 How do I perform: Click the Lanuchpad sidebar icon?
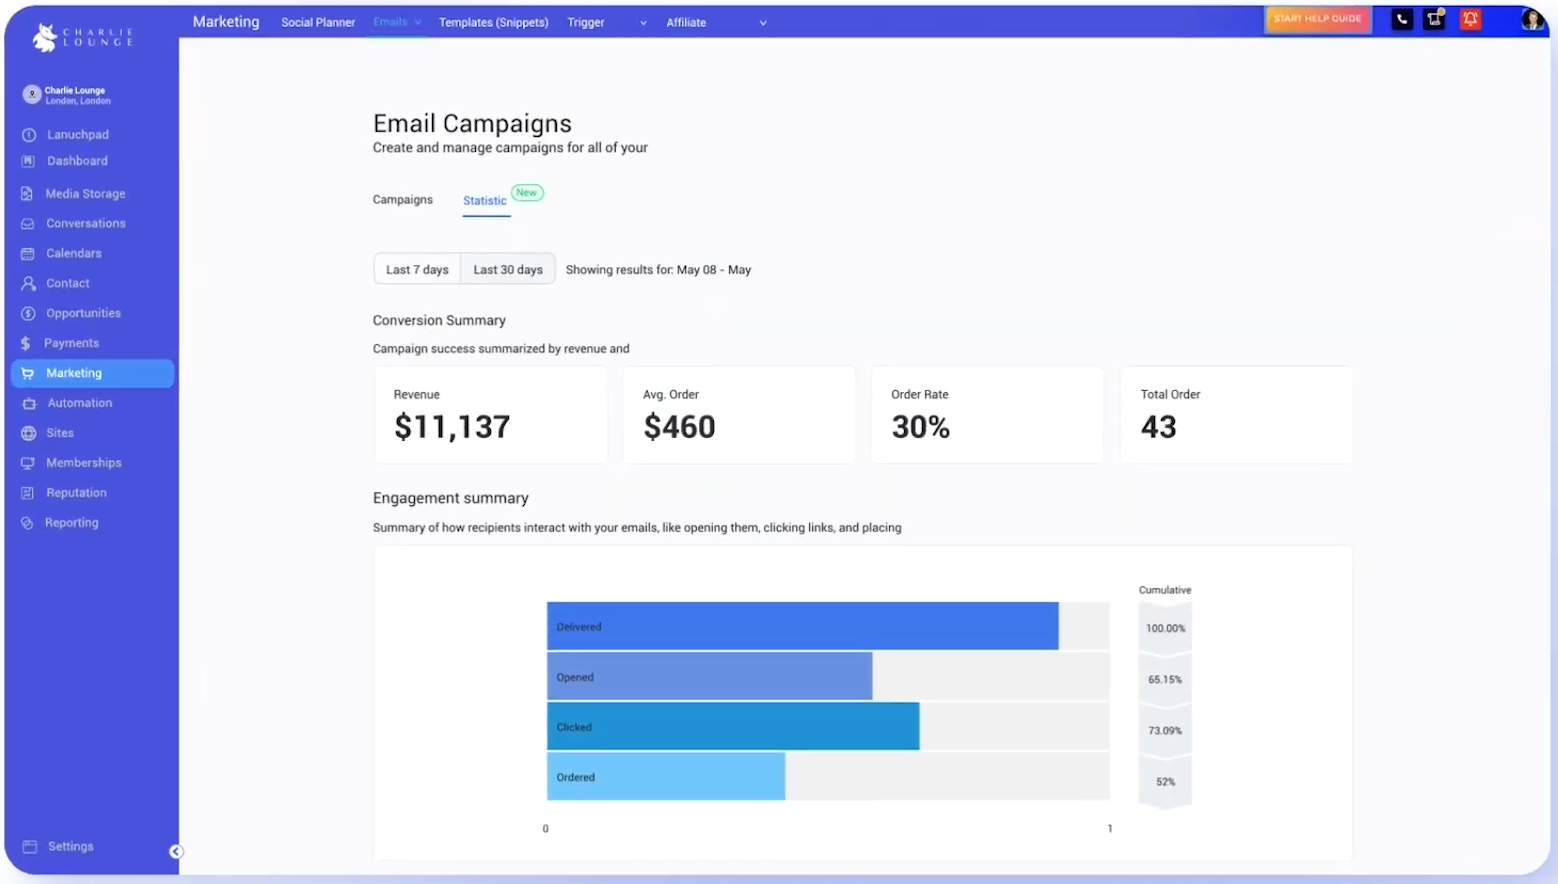pyautogui.click(x=29, y=135)
